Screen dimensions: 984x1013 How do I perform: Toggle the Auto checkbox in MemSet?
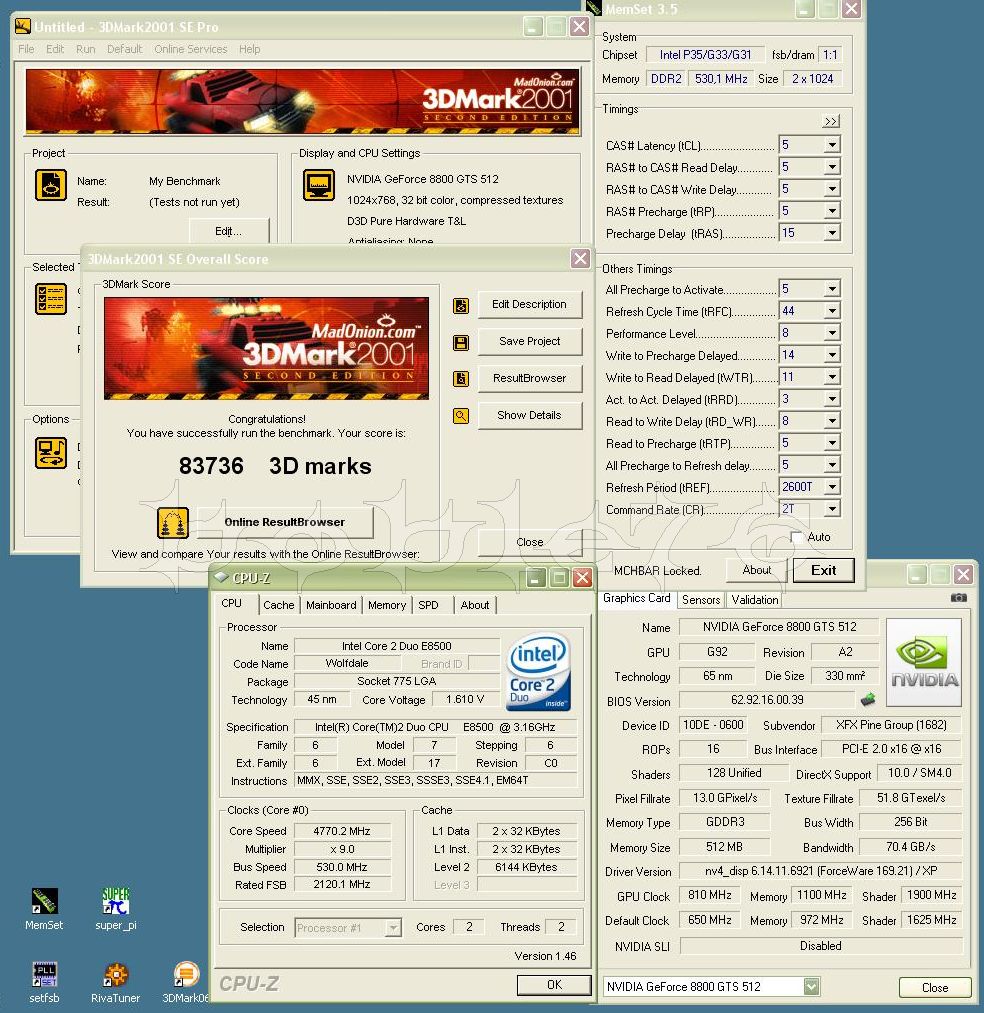tap(797, 538)
